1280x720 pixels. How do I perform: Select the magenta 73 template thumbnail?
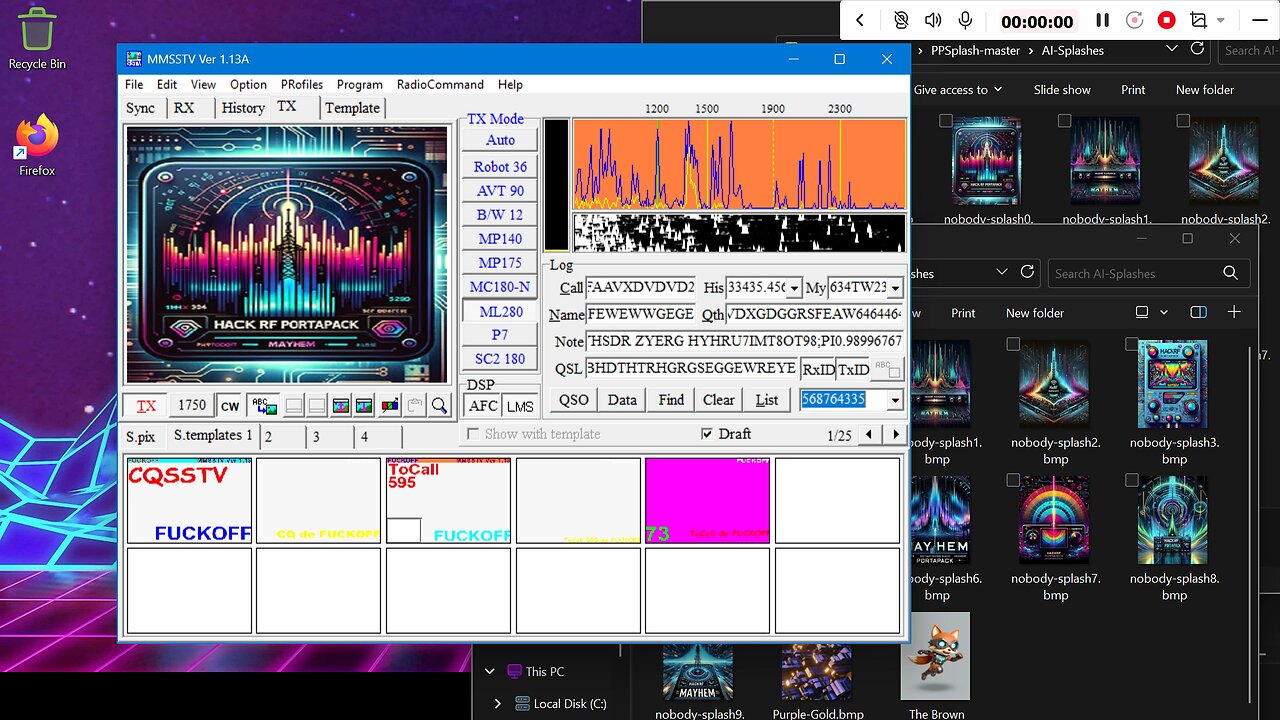707,500
